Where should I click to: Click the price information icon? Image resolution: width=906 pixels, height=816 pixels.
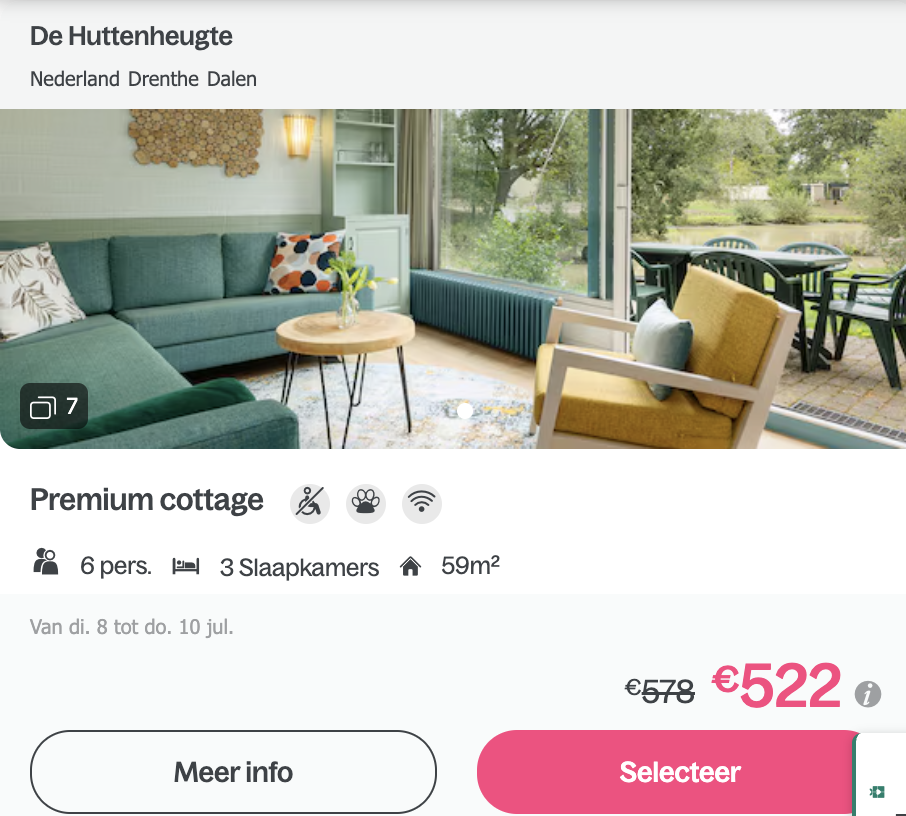tap(868, 693)
